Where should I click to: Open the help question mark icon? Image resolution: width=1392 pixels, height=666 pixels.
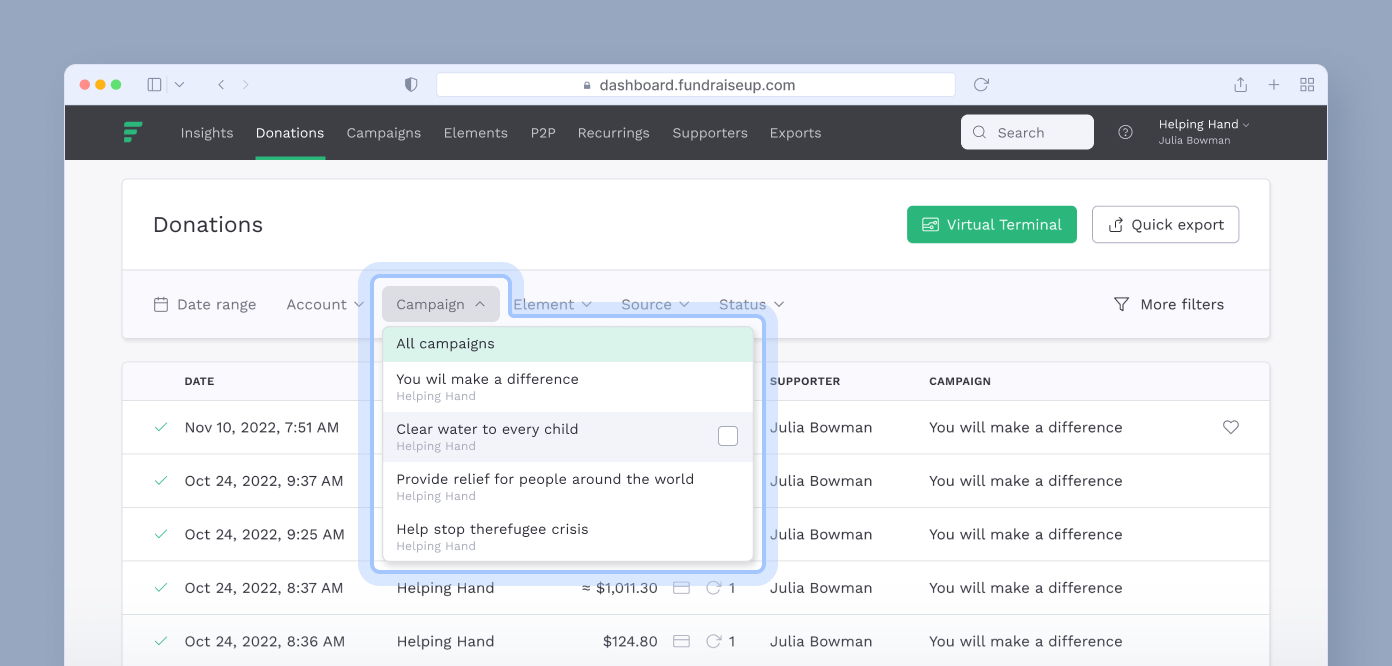point(1125,132)
